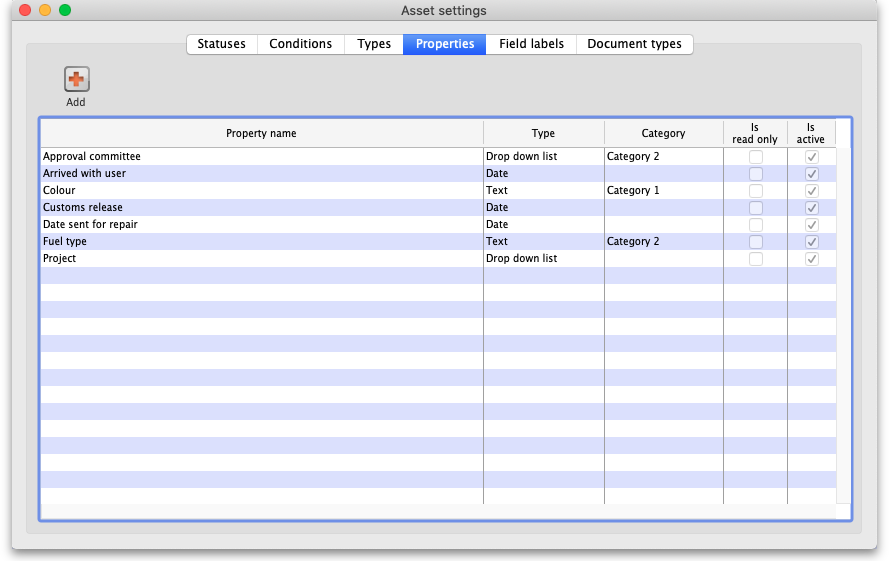This screenshot has height=561, width=889.
Task: Toggle Is active for Colour row
Action: pos(812,191)
